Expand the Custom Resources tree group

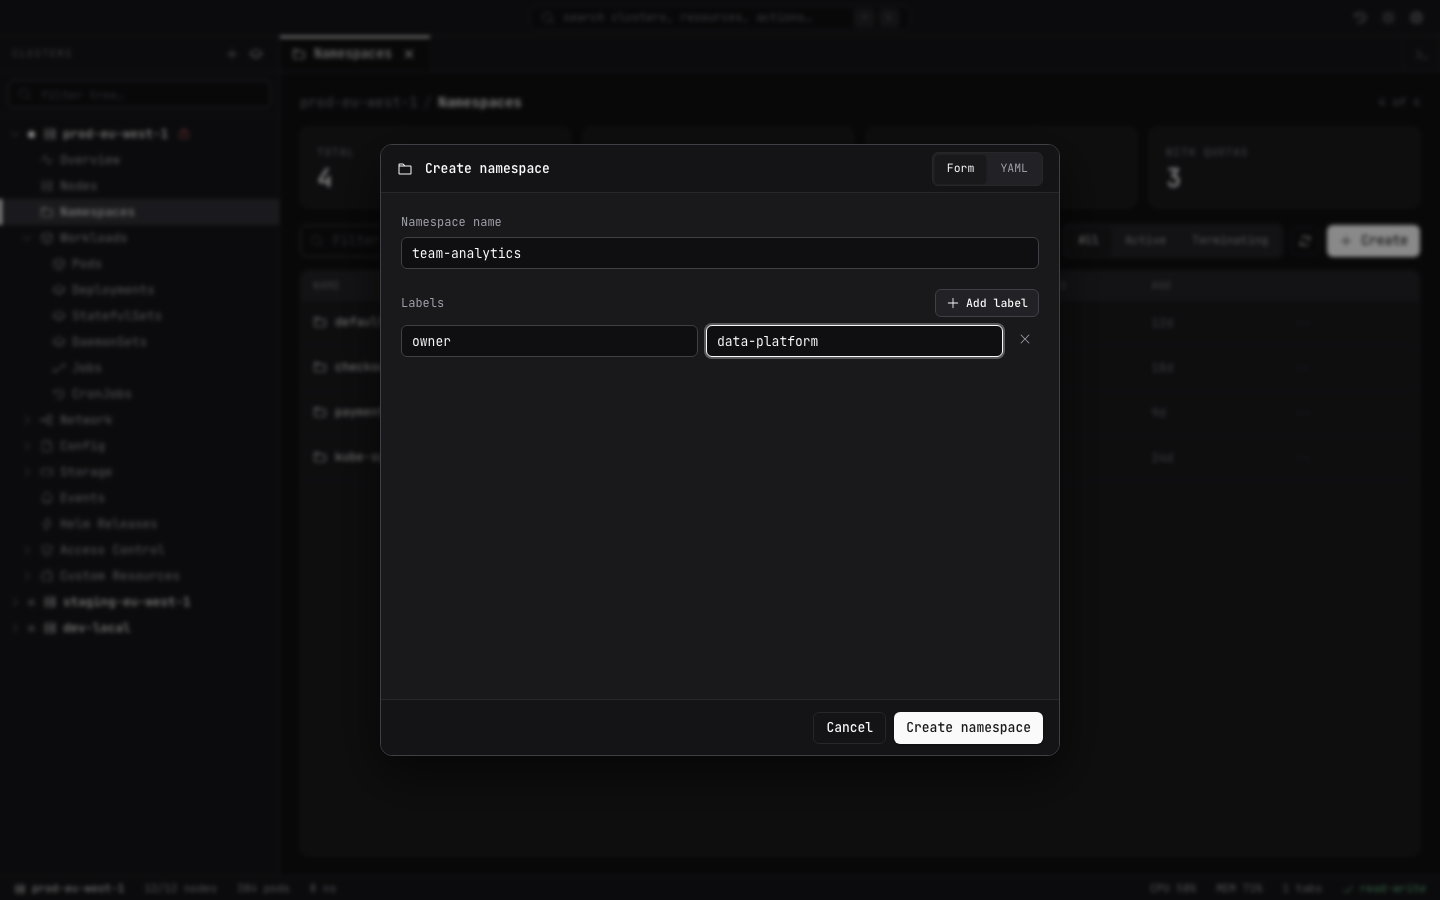coord(28,576)
